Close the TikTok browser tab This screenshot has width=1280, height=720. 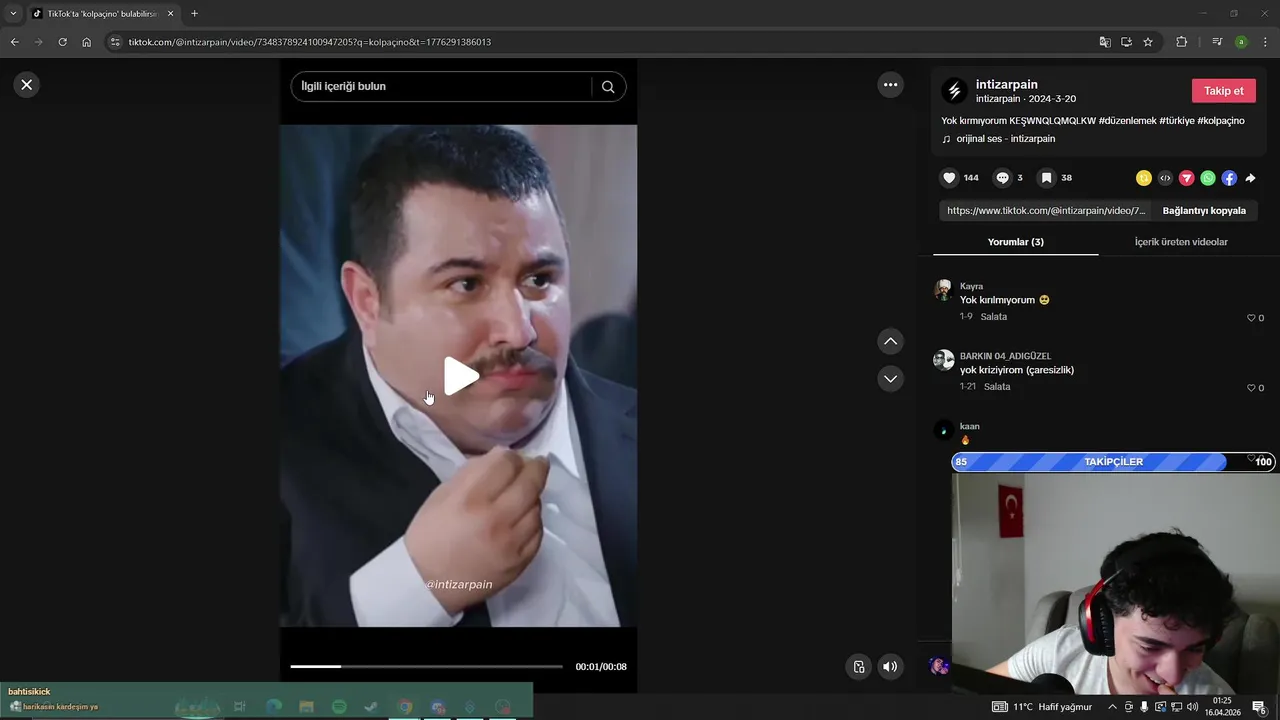(170, 14)
